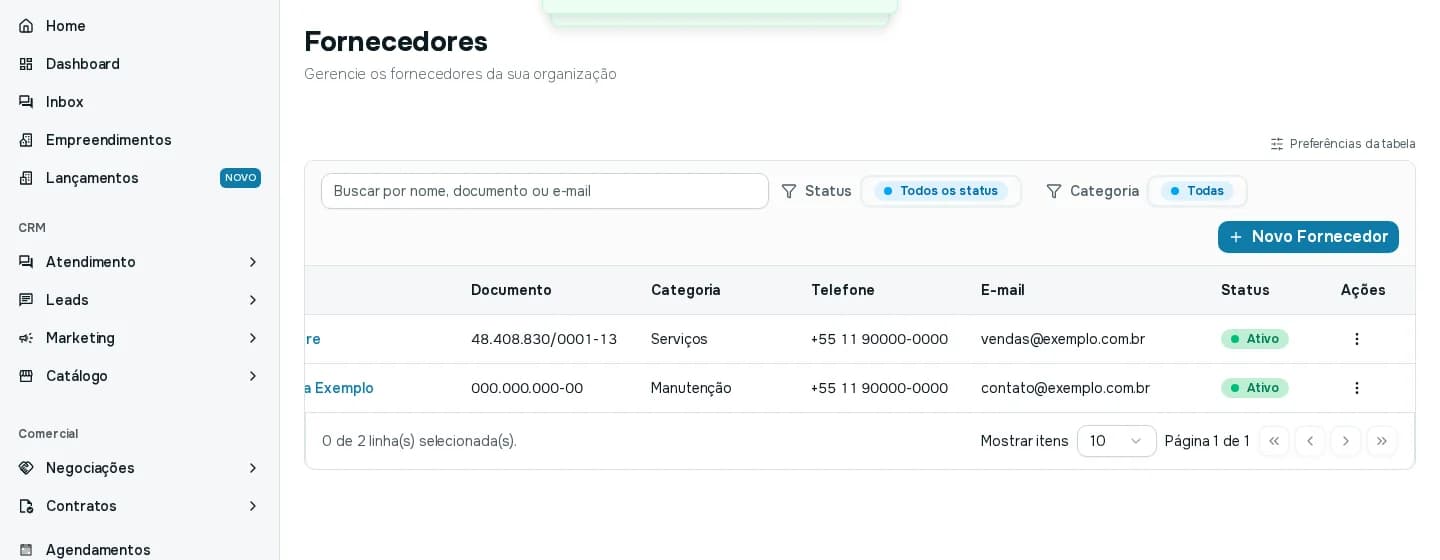Click Ativo status badge in Serviços row
This screenshot has width=1440, height=560.
click(x=1255, y=339)
